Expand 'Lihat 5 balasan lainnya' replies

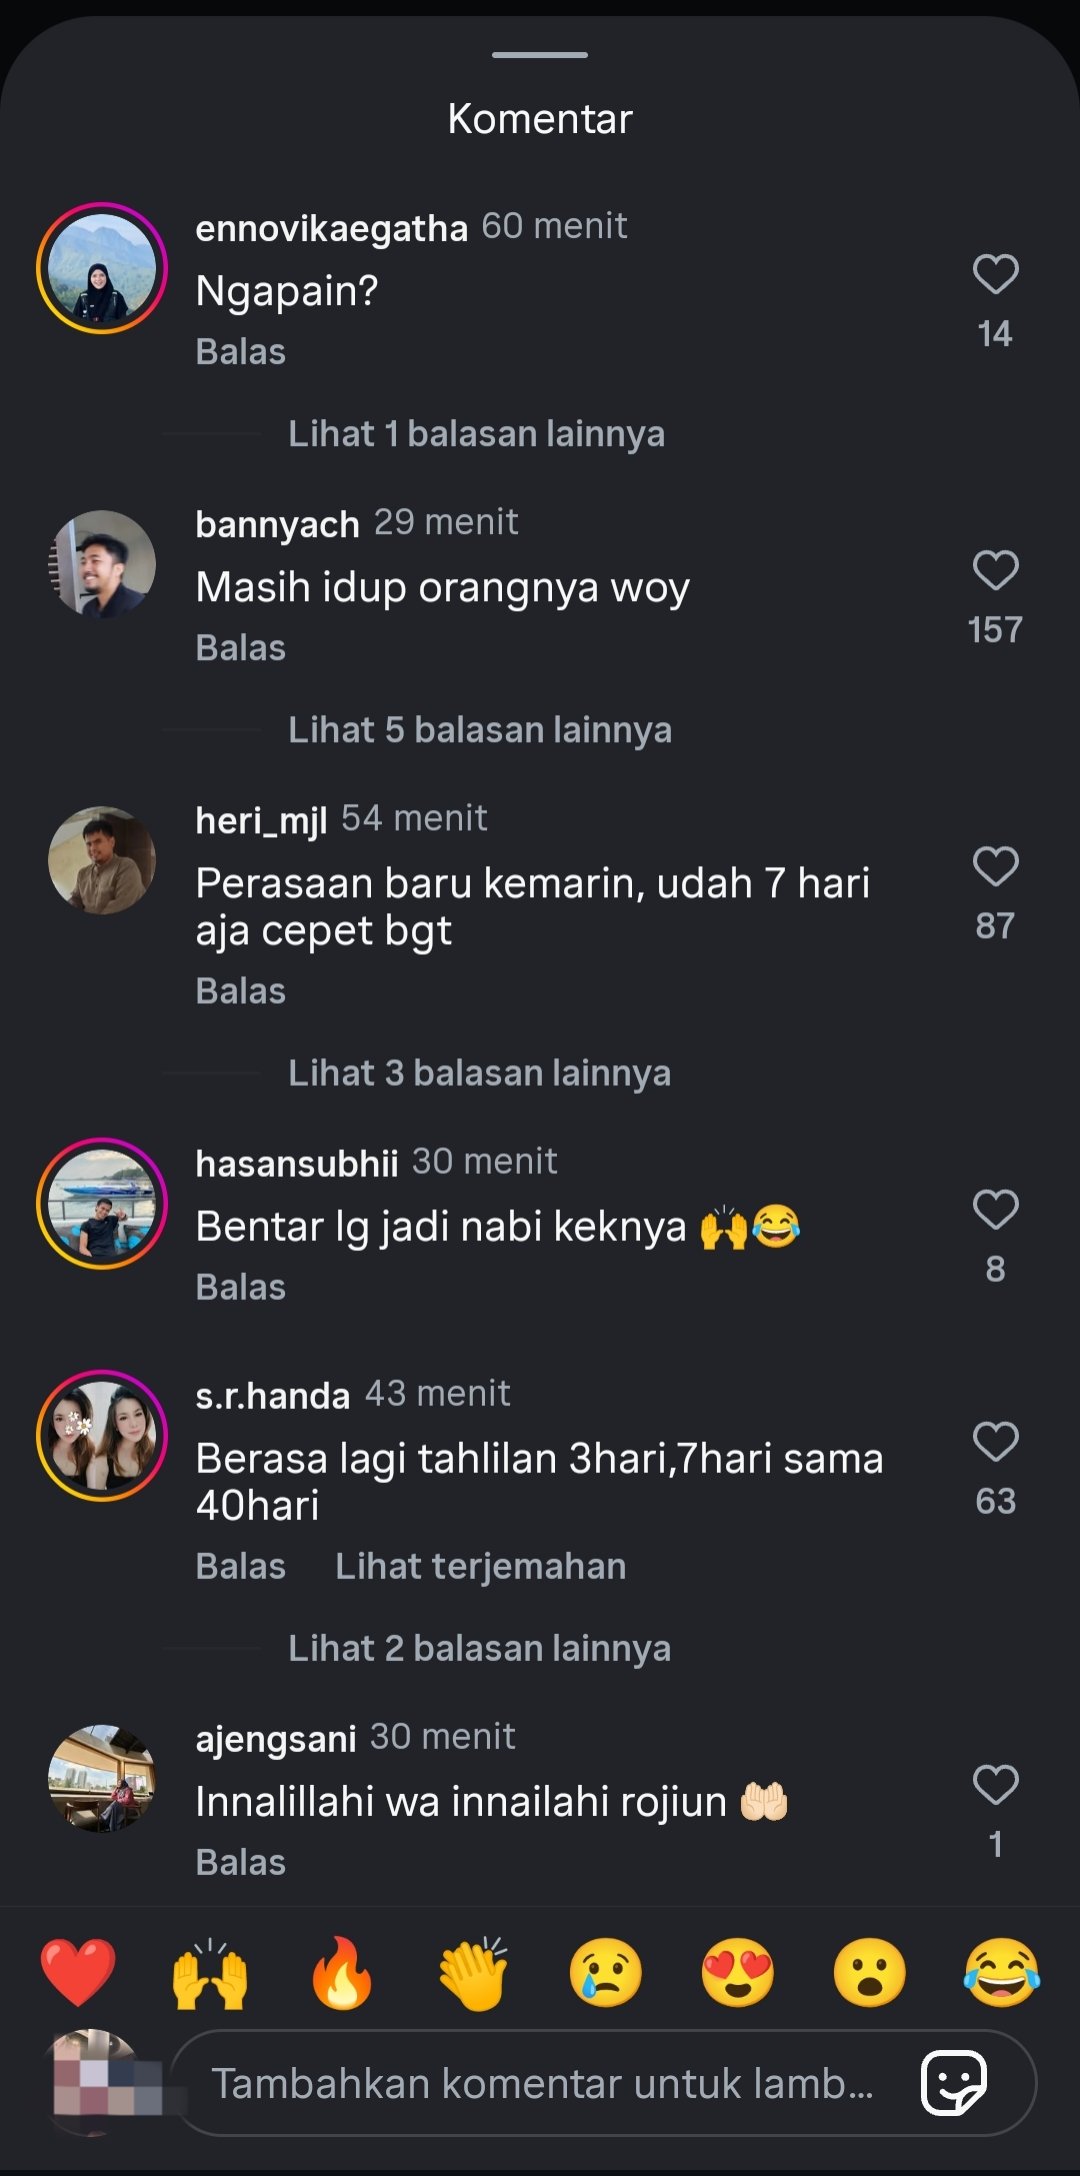(480, 730)
